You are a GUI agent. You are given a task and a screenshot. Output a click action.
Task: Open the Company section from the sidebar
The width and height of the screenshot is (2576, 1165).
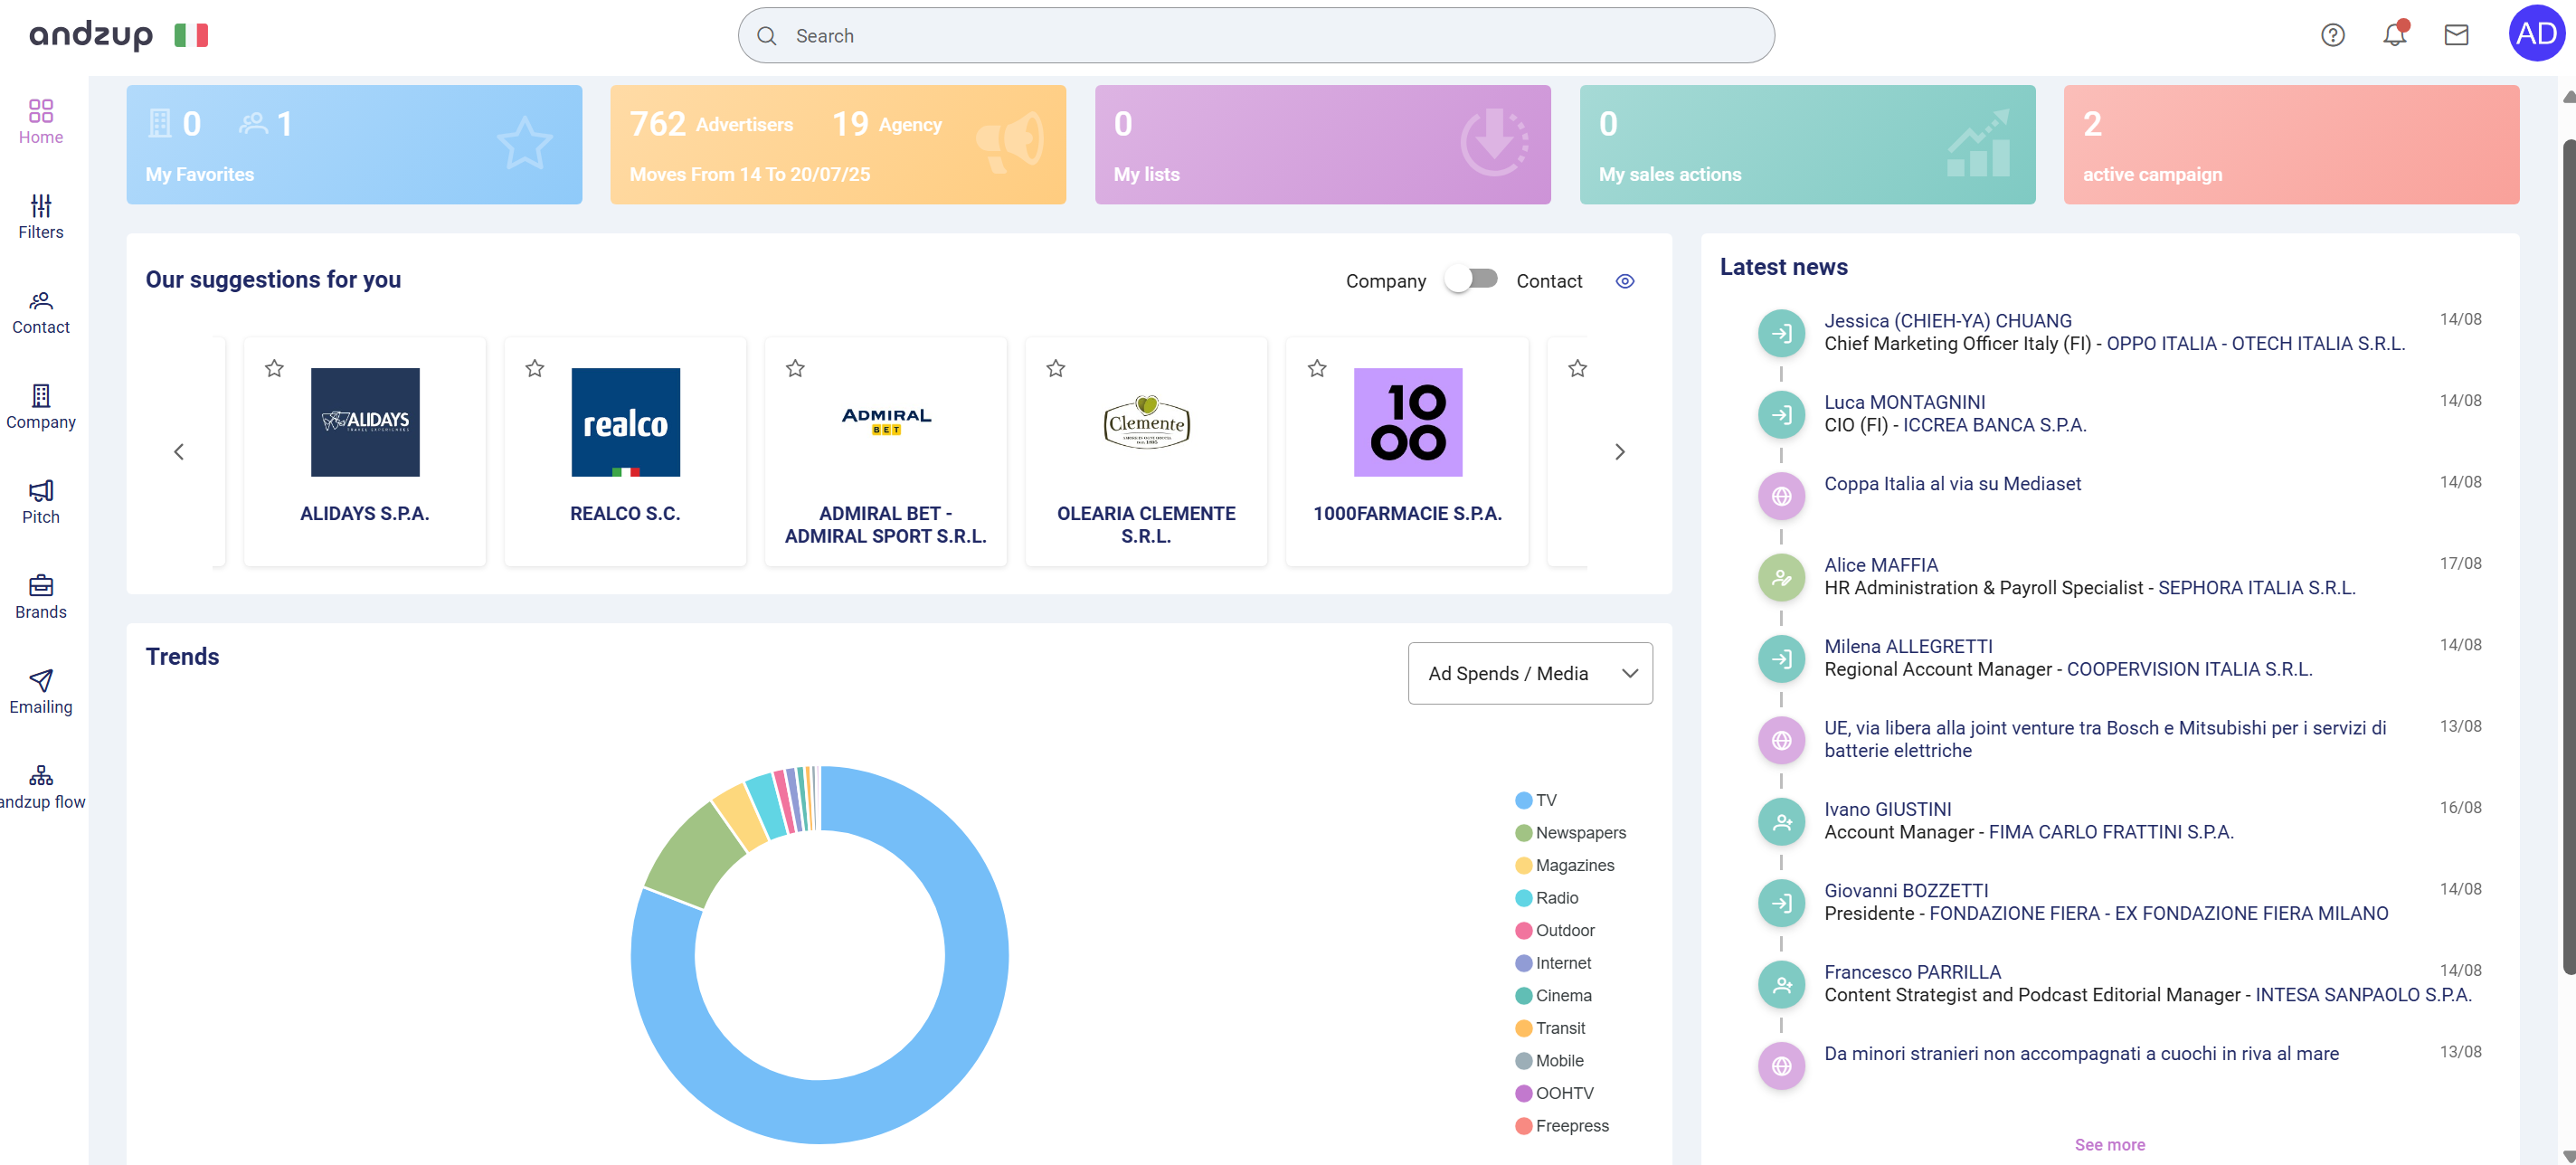tap(41, 407)
